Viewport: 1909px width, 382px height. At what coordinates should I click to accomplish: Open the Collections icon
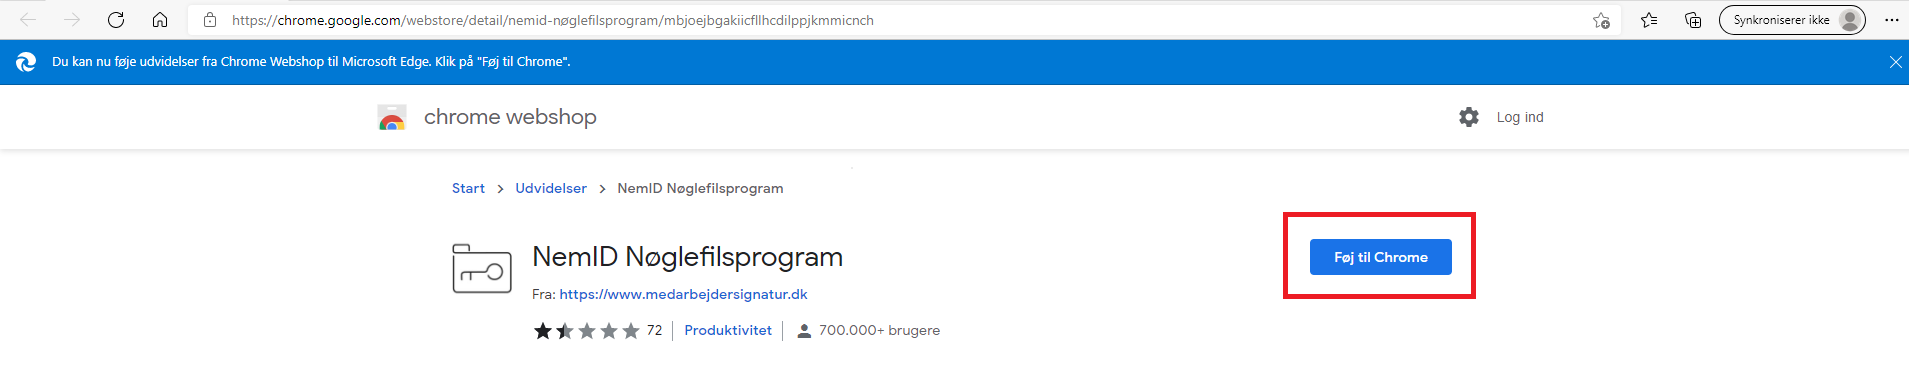(x=1693, y=20)
